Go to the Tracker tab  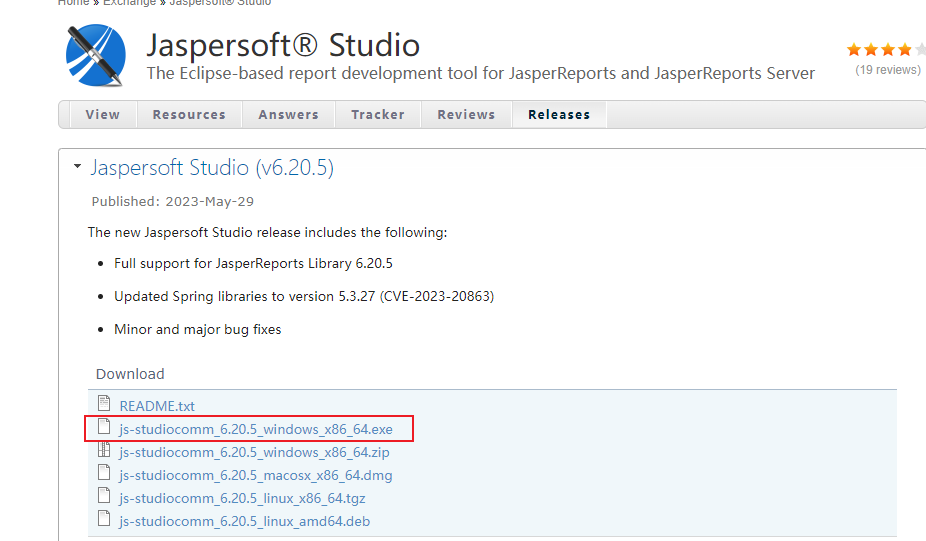click(x=378, y=115)
